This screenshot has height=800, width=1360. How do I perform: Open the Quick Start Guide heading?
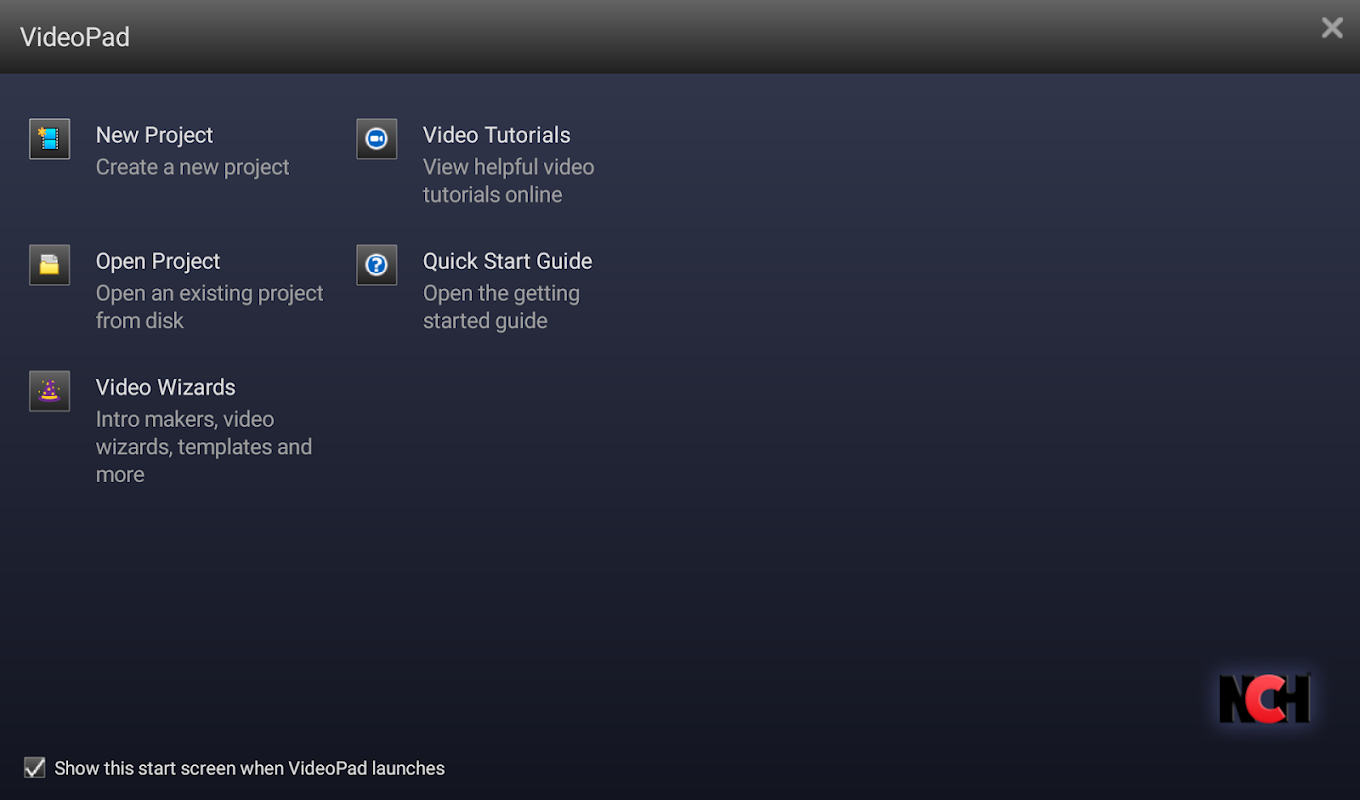click(x=508, y=261)
